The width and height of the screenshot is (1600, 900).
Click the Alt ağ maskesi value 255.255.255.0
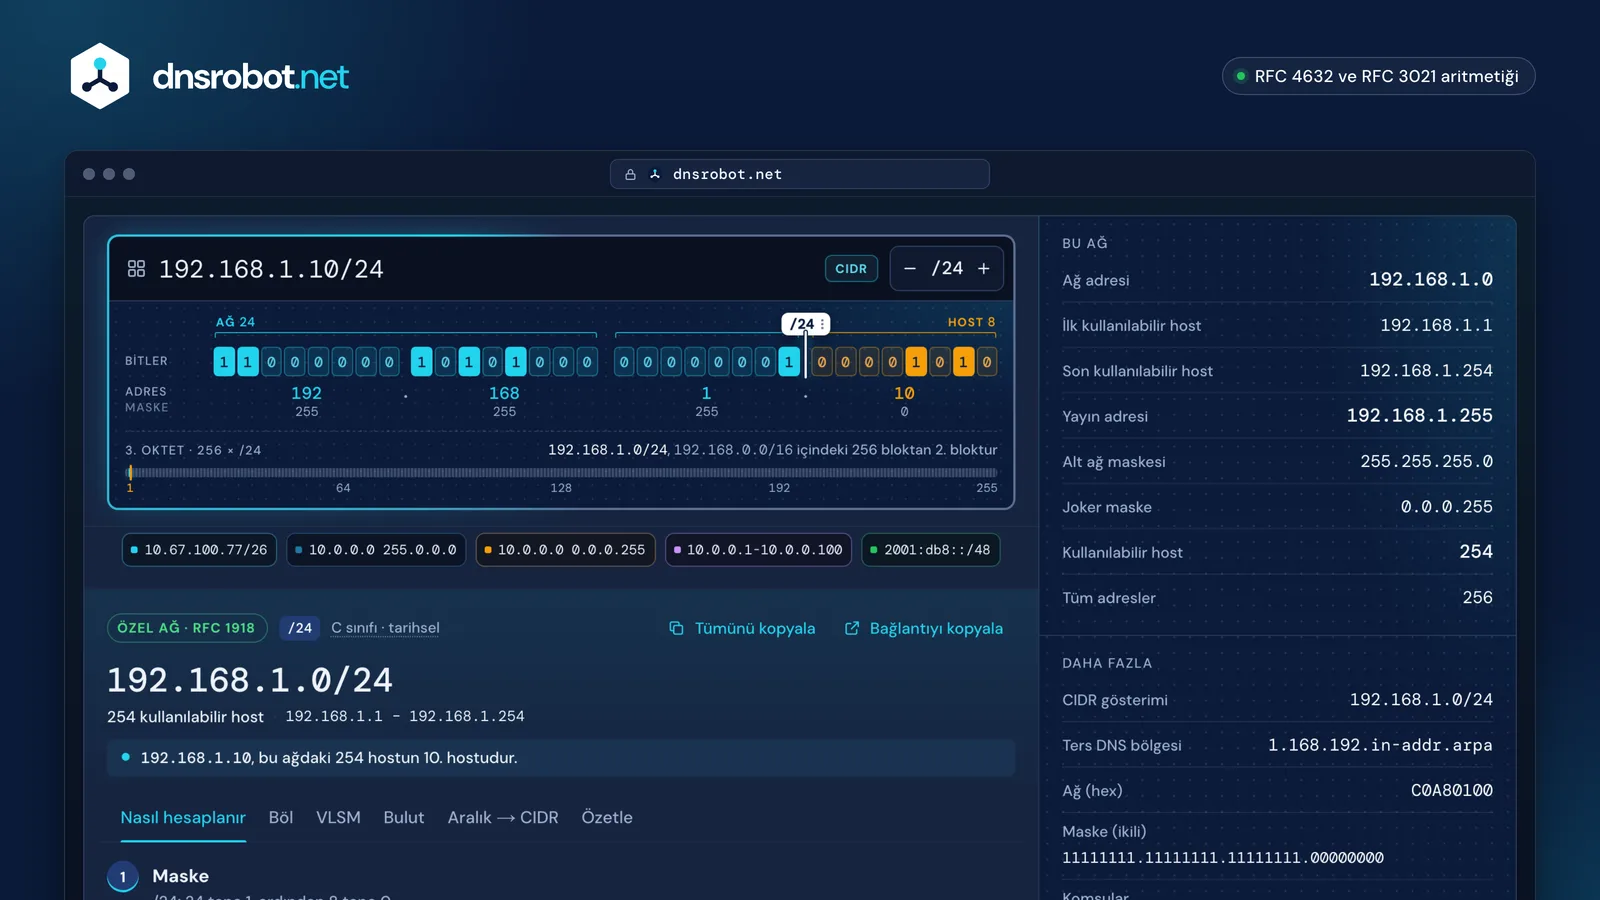(1426, 462)
